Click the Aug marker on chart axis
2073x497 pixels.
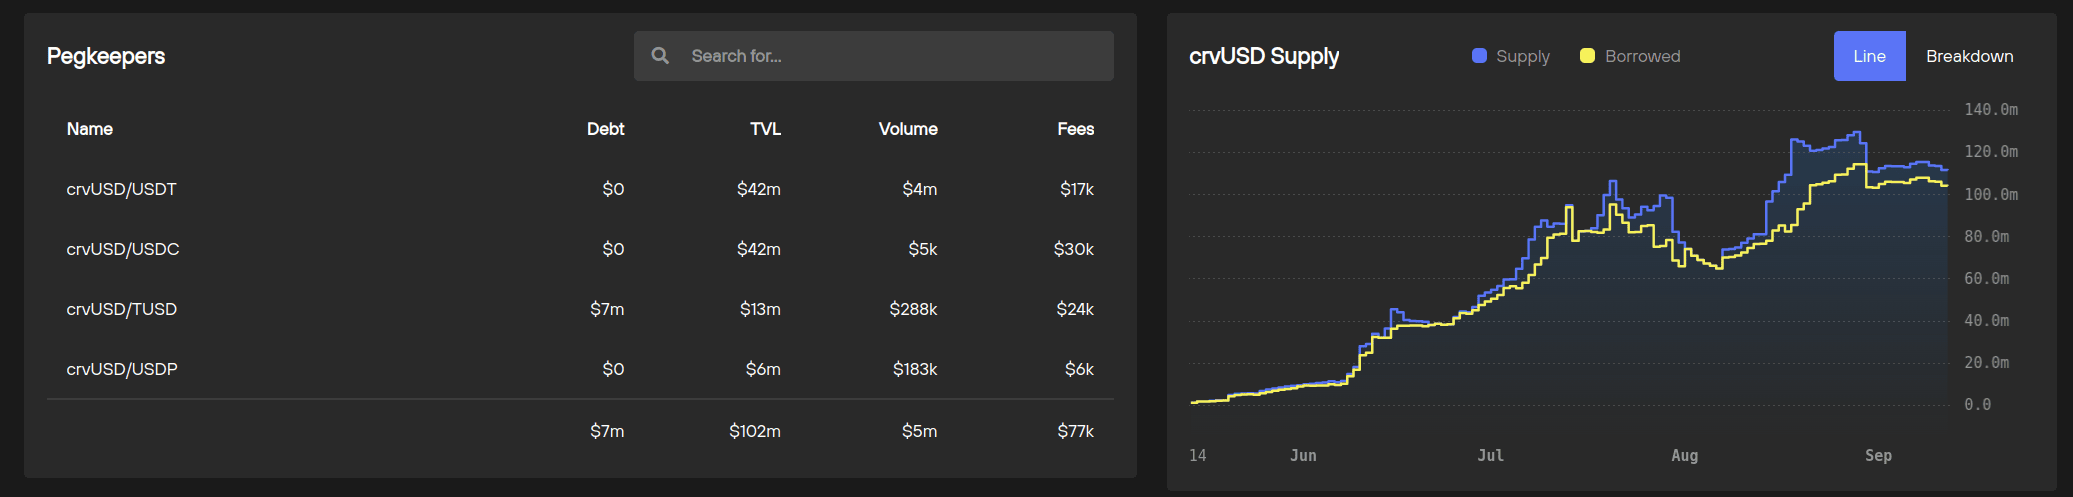(x=1684, y=455)
